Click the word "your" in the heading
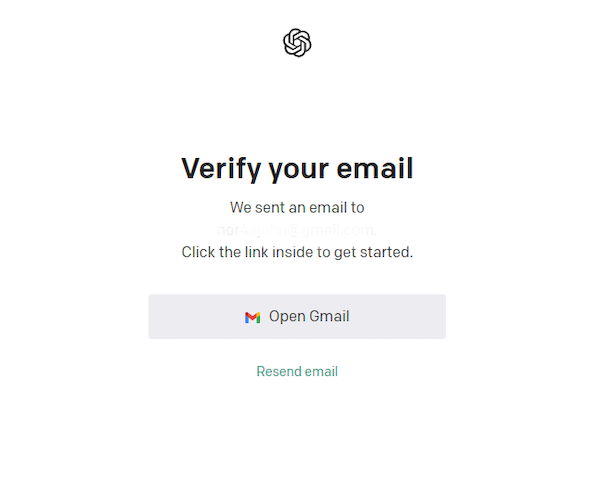This screenshot has width=600, height=496. point(298,170)
